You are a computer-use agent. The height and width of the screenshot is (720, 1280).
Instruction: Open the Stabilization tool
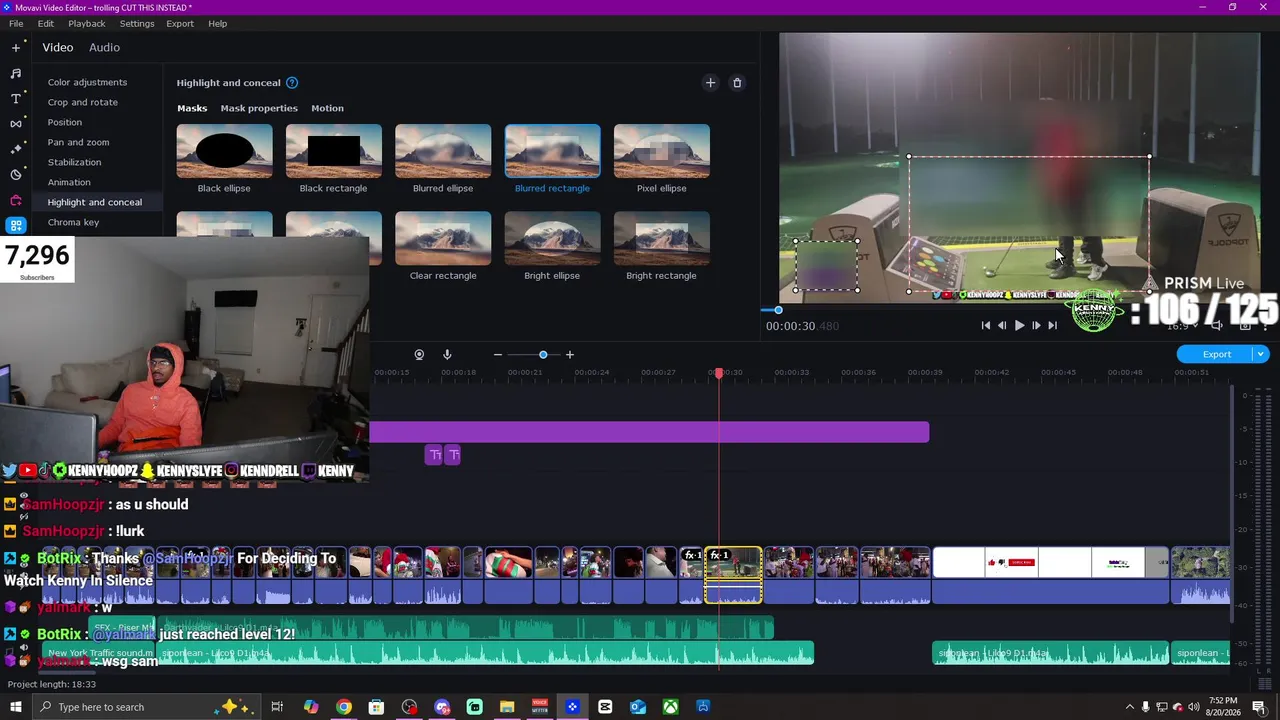(74, 162)
